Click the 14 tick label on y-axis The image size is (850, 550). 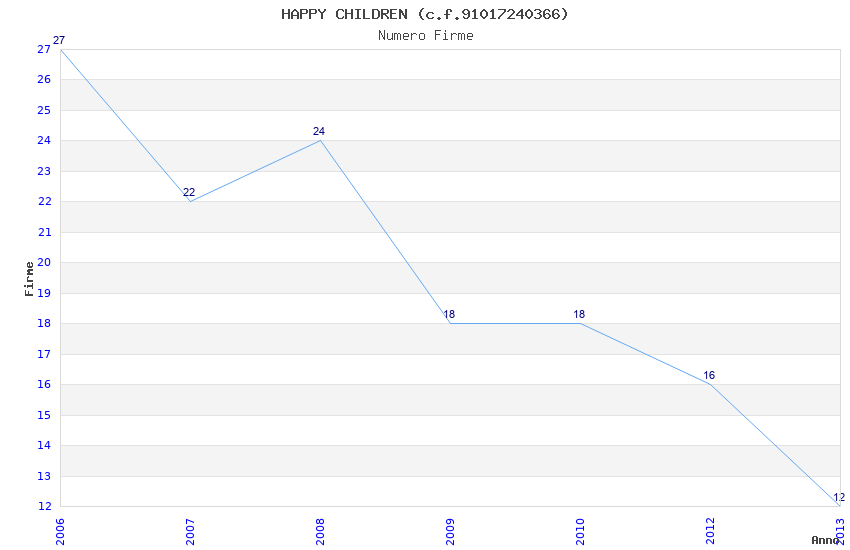coord(43,446)
